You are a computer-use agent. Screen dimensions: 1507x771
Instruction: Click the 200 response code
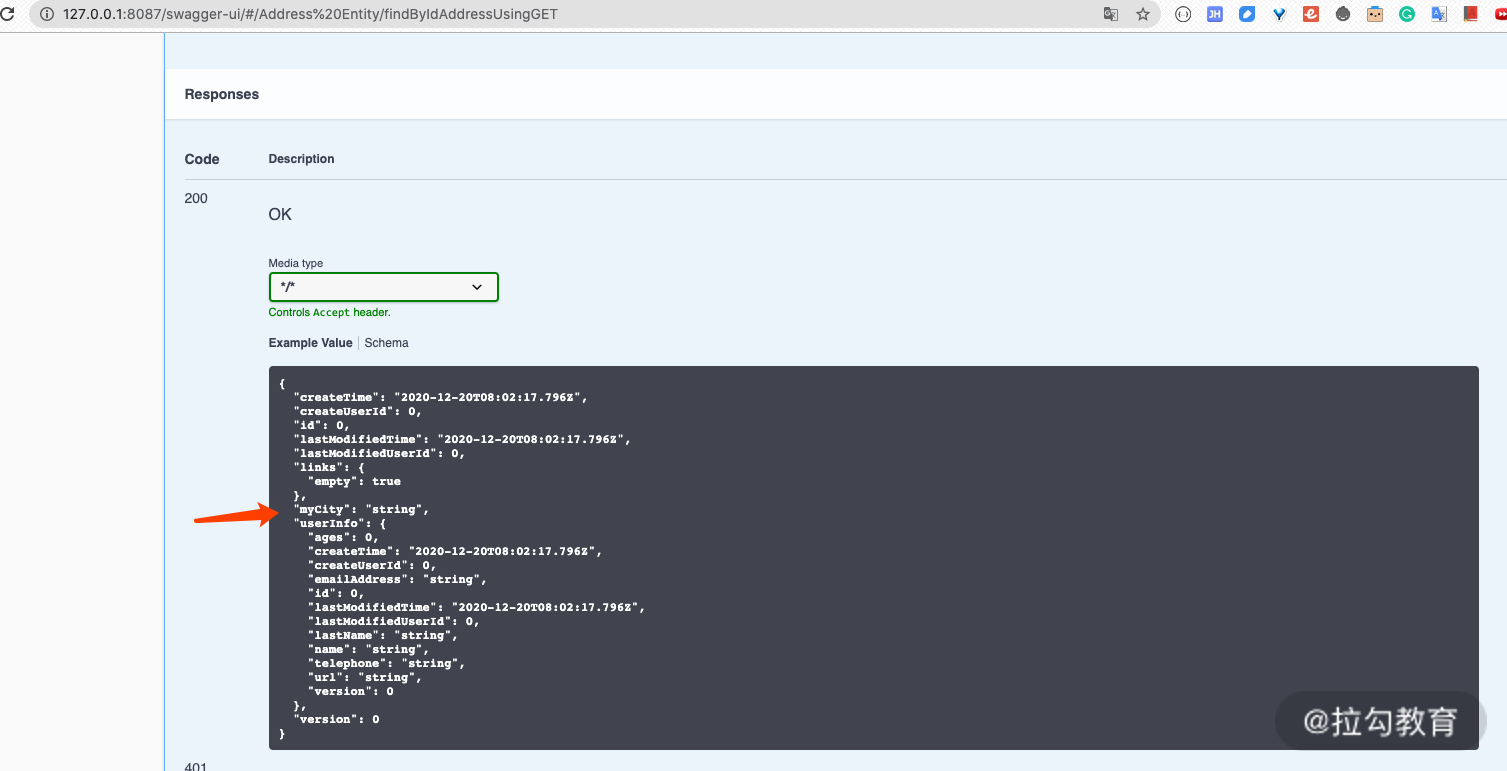(x=195, y=198)
